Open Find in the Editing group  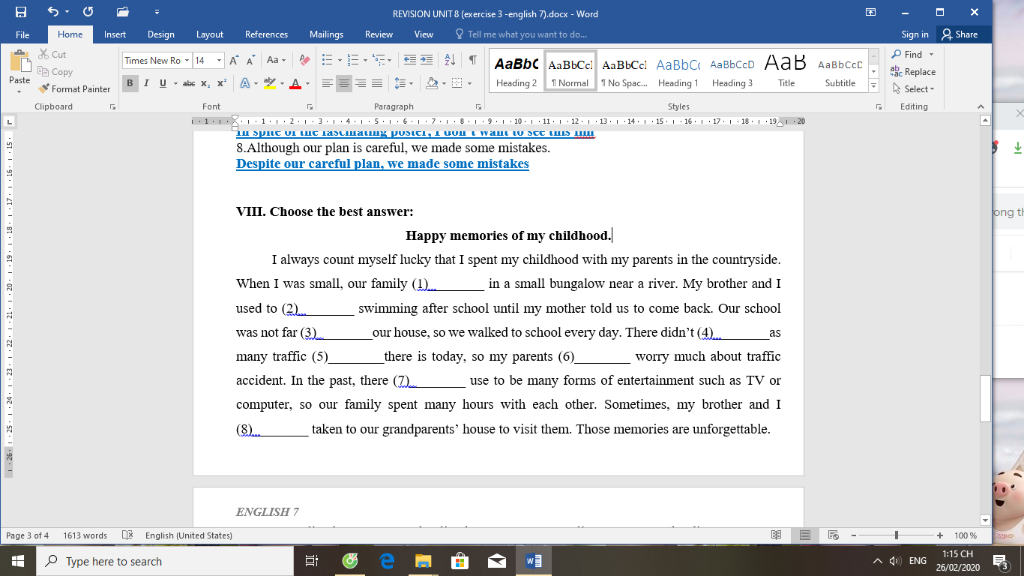point(906,54)
